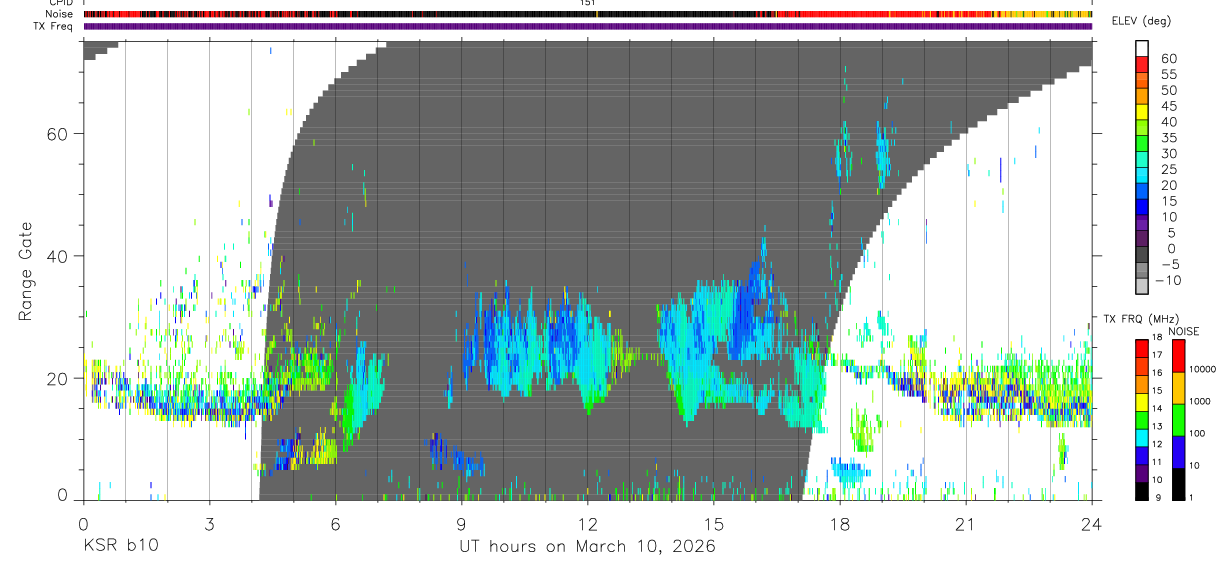This screenshot has width=1228, height=567.
Task: Click the '21' tick on UT hours axis
Action: point(966,523)
